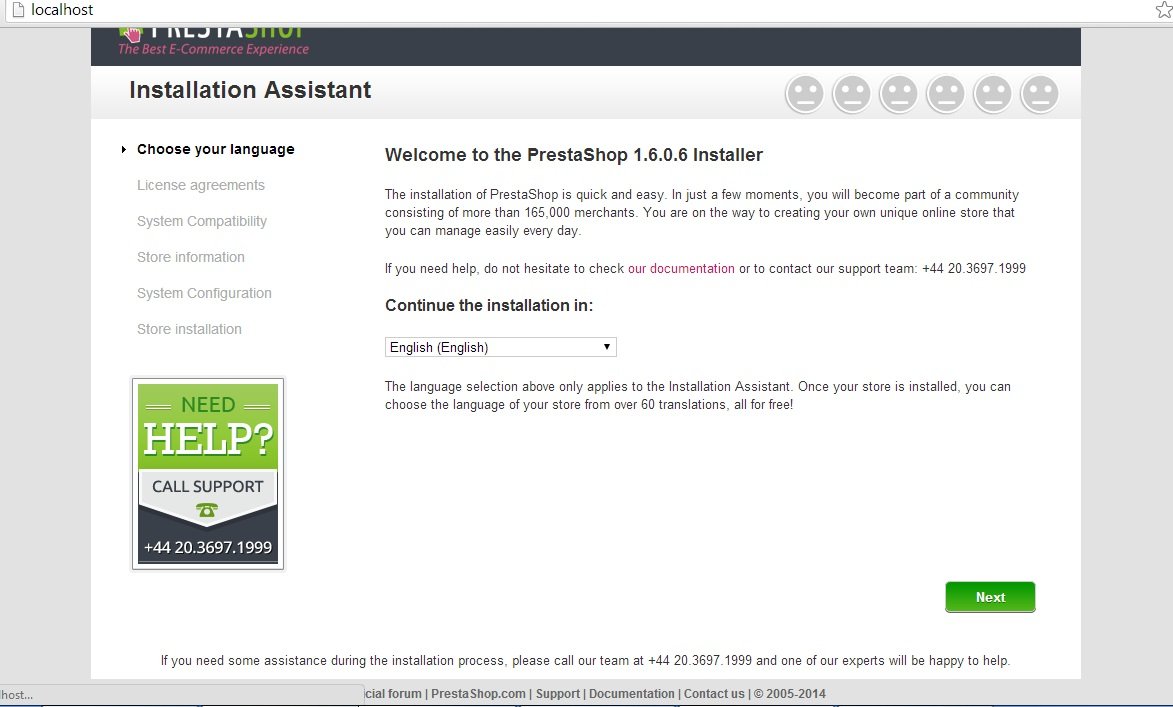Click the third smiley face progress icon

[898, 94]
